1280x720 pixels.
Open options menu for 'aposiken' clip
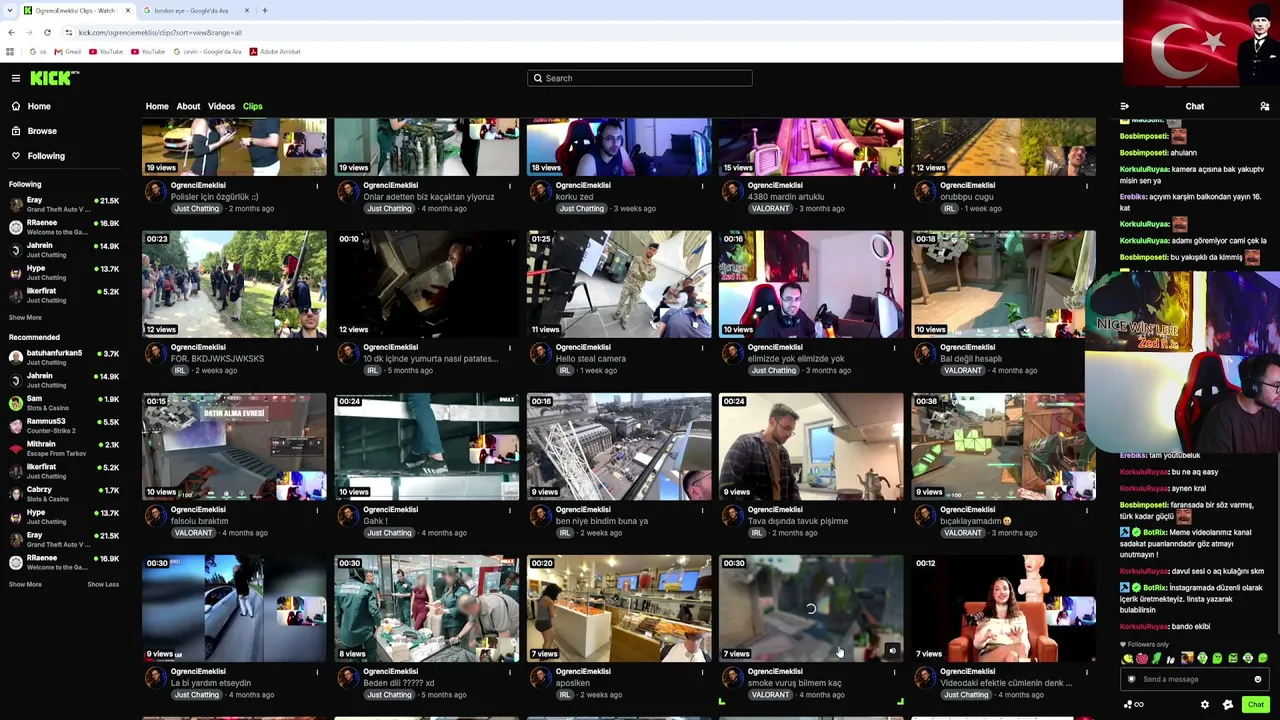coord(702,672)
